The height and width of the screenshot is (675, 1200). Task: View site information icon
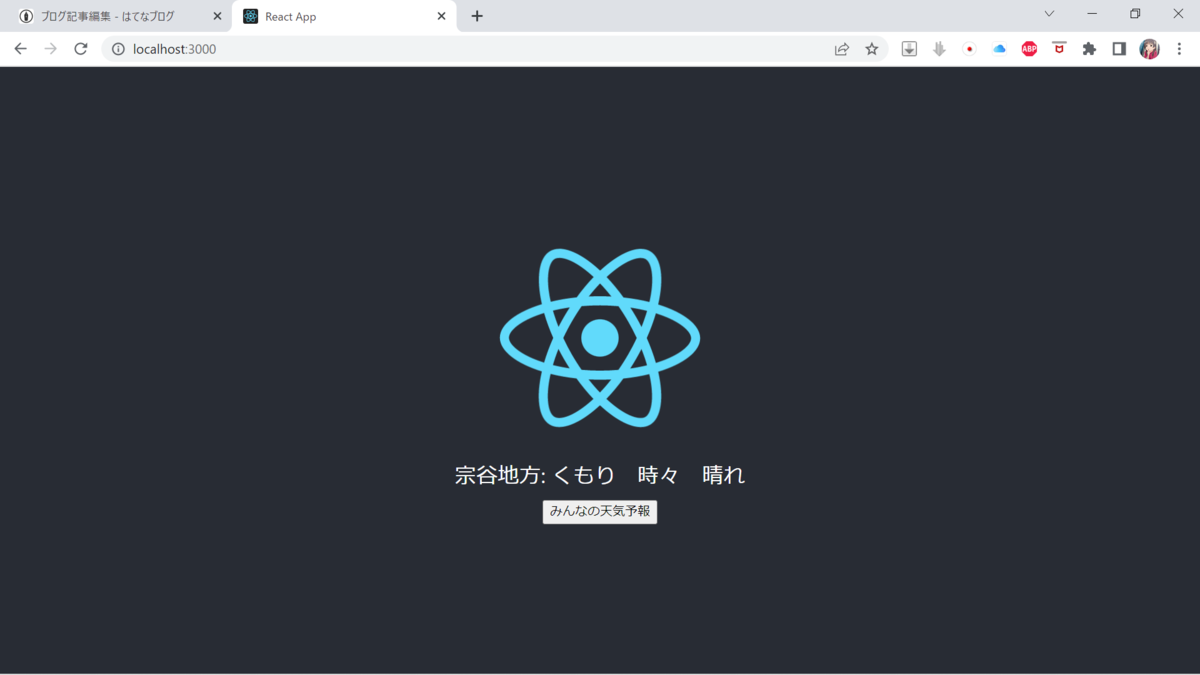118,49
